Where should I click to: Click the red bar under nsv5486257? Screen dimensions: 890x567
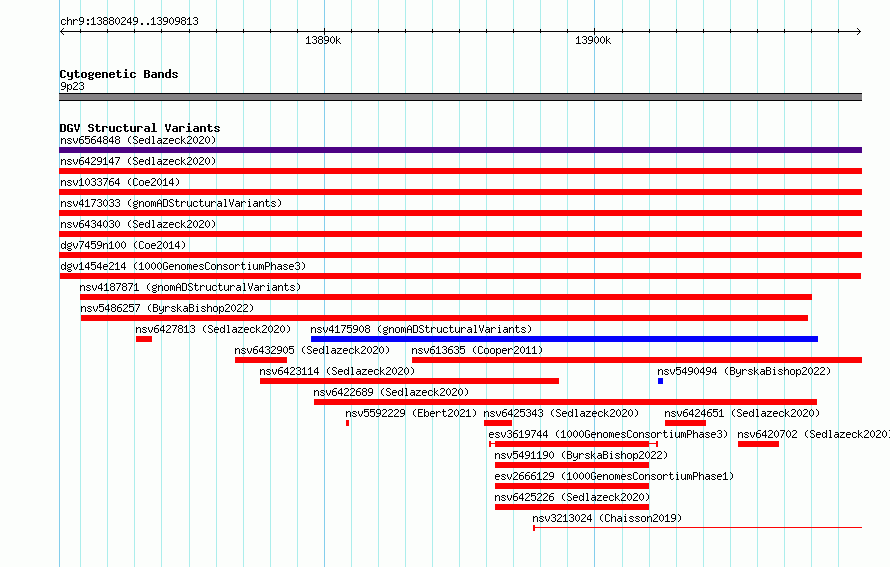click(444, 318)
